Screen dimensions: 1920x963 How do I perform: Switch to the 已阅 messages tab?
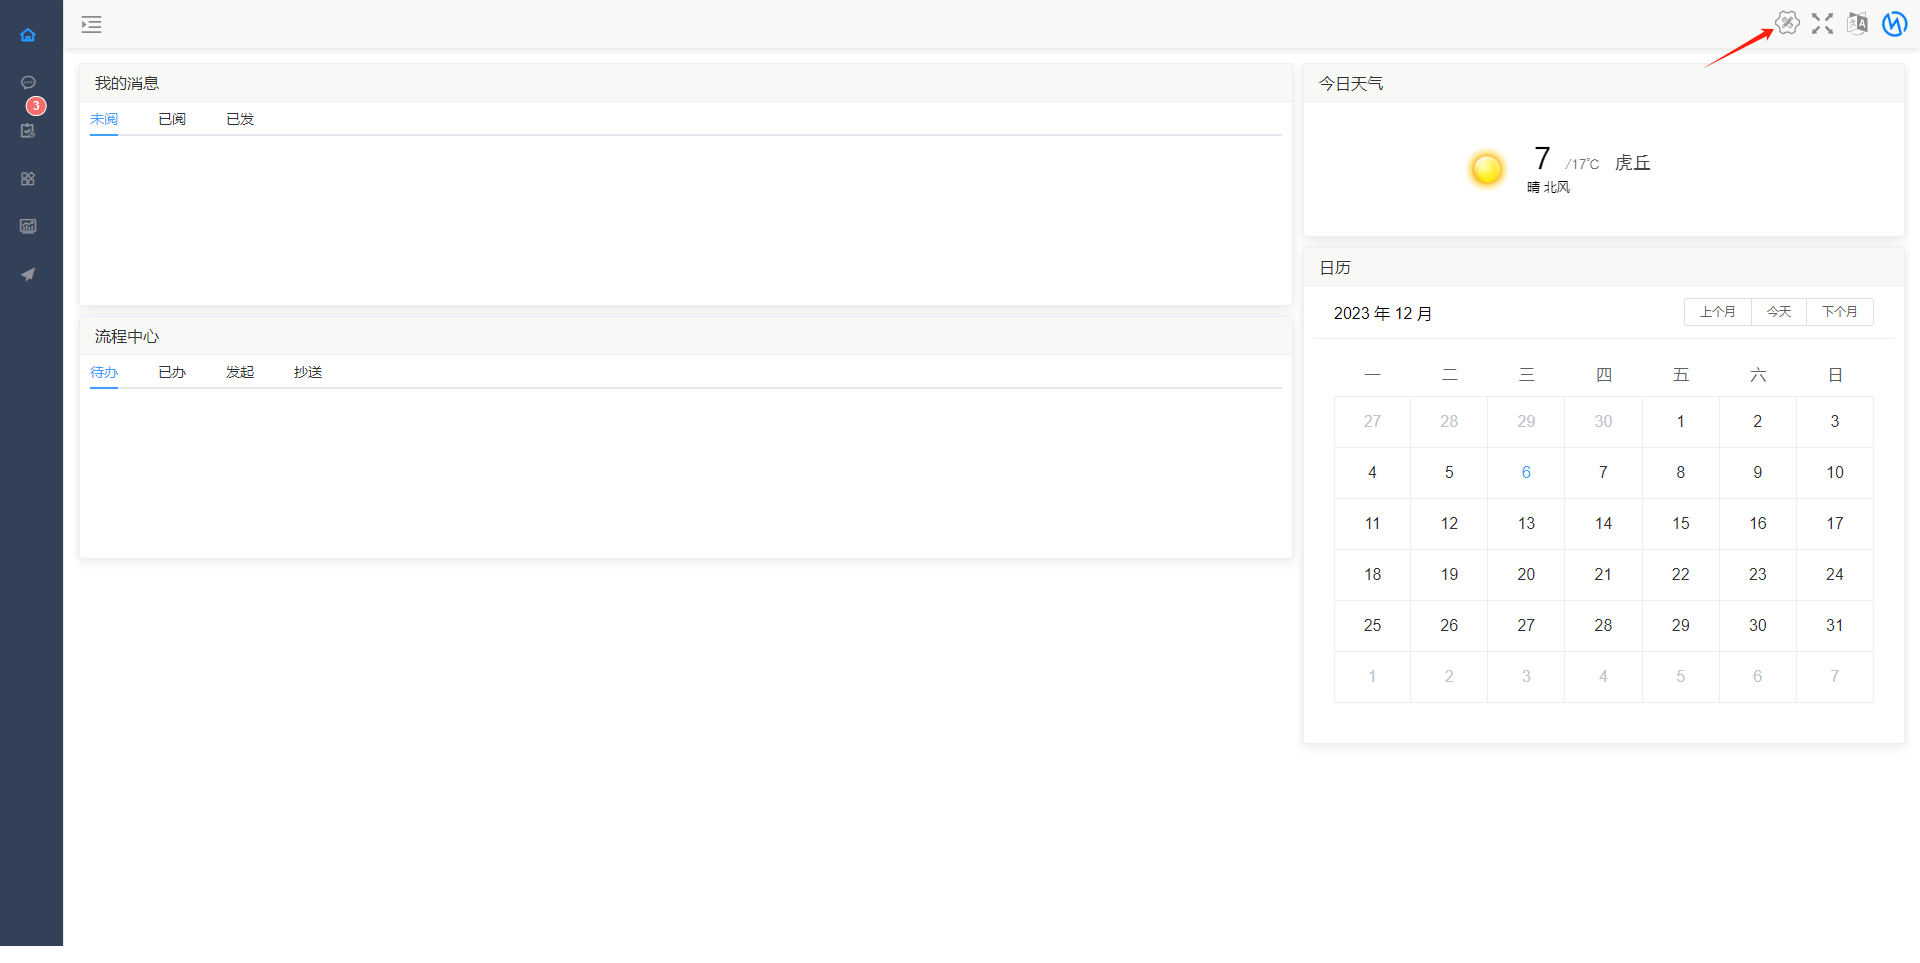[x=172, y=119]
